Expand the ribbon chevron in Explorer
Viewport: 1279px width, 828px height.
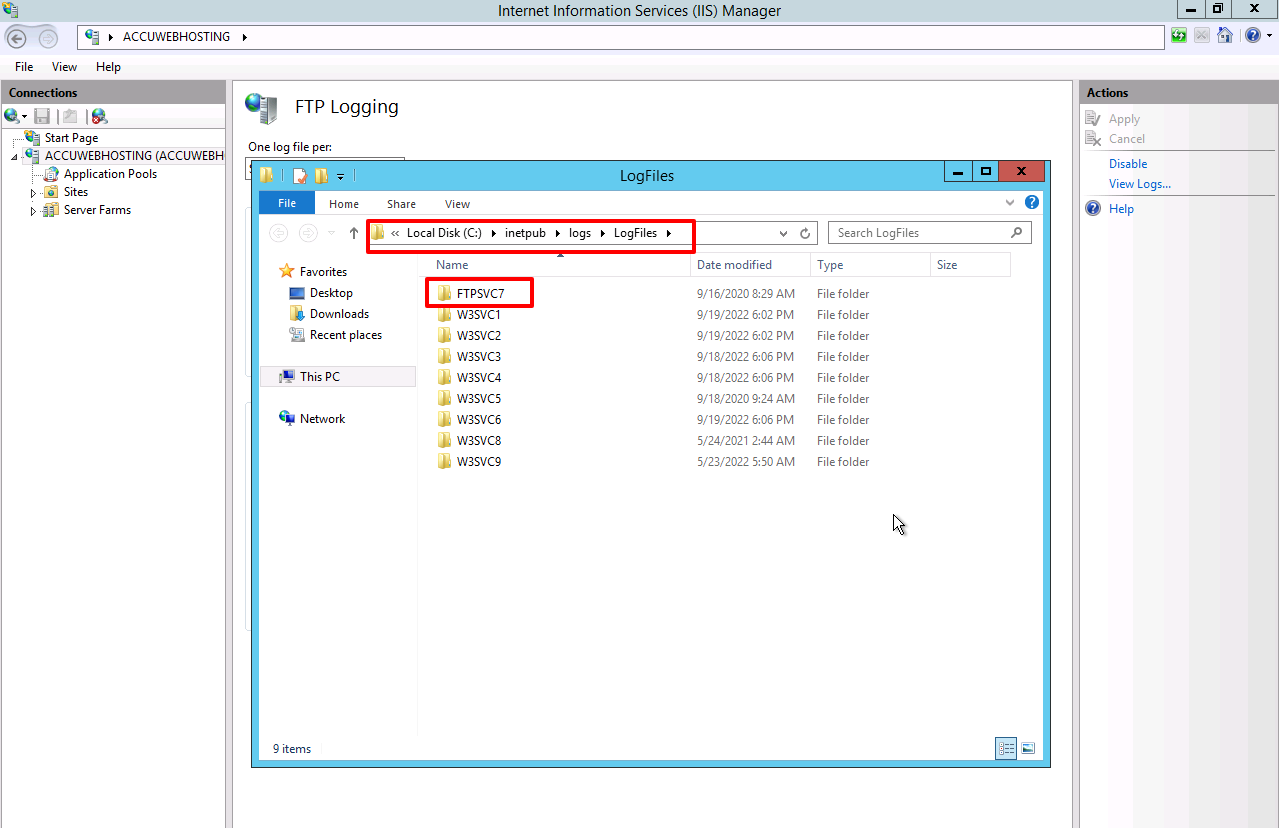1010,202
